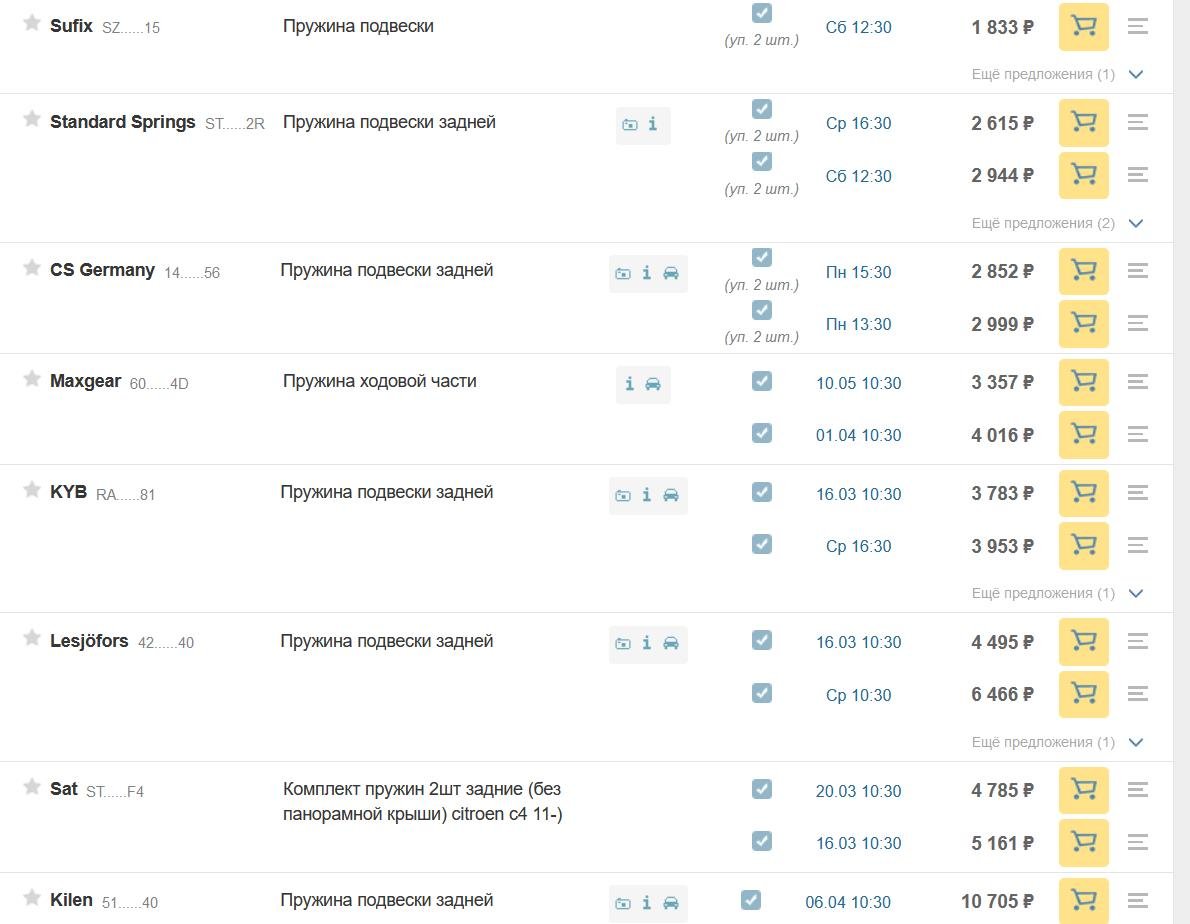Show car applicability icon for Maxgear

tap(653, 385)
